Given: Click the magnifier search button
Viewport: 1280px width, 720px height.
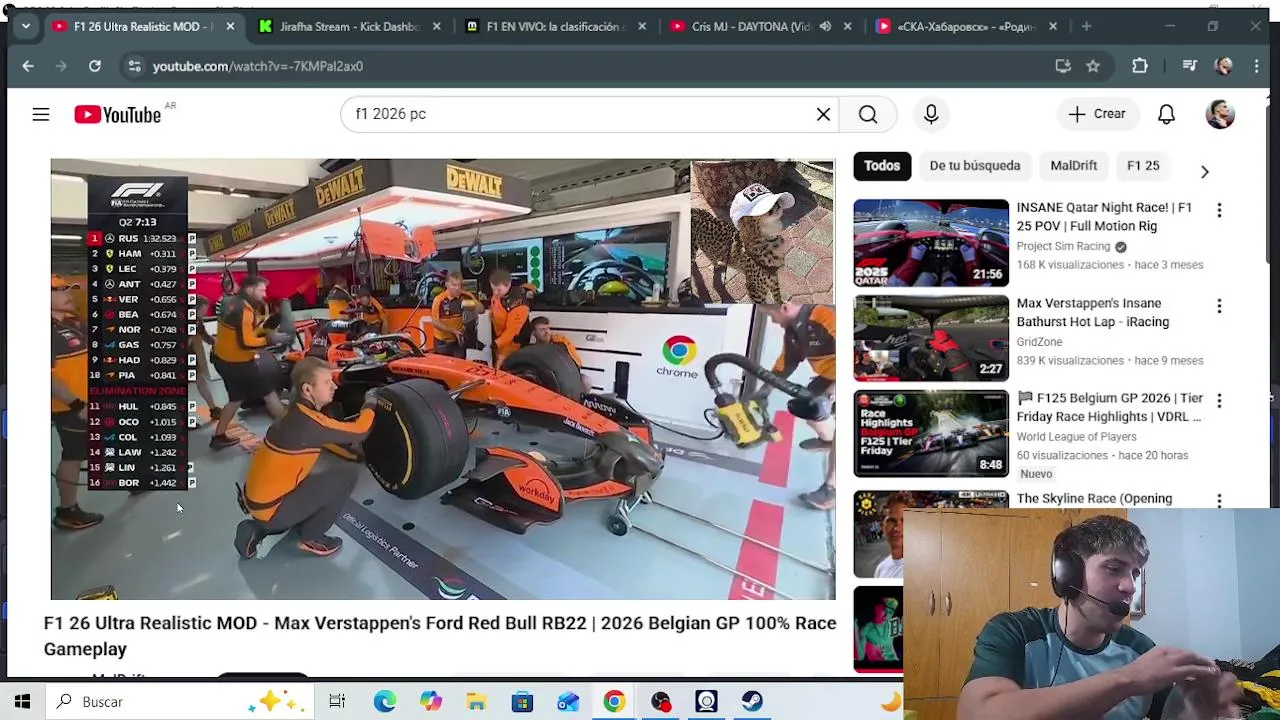Looking at the screenshot, I should pyautogui.click(x=868, y=114).
